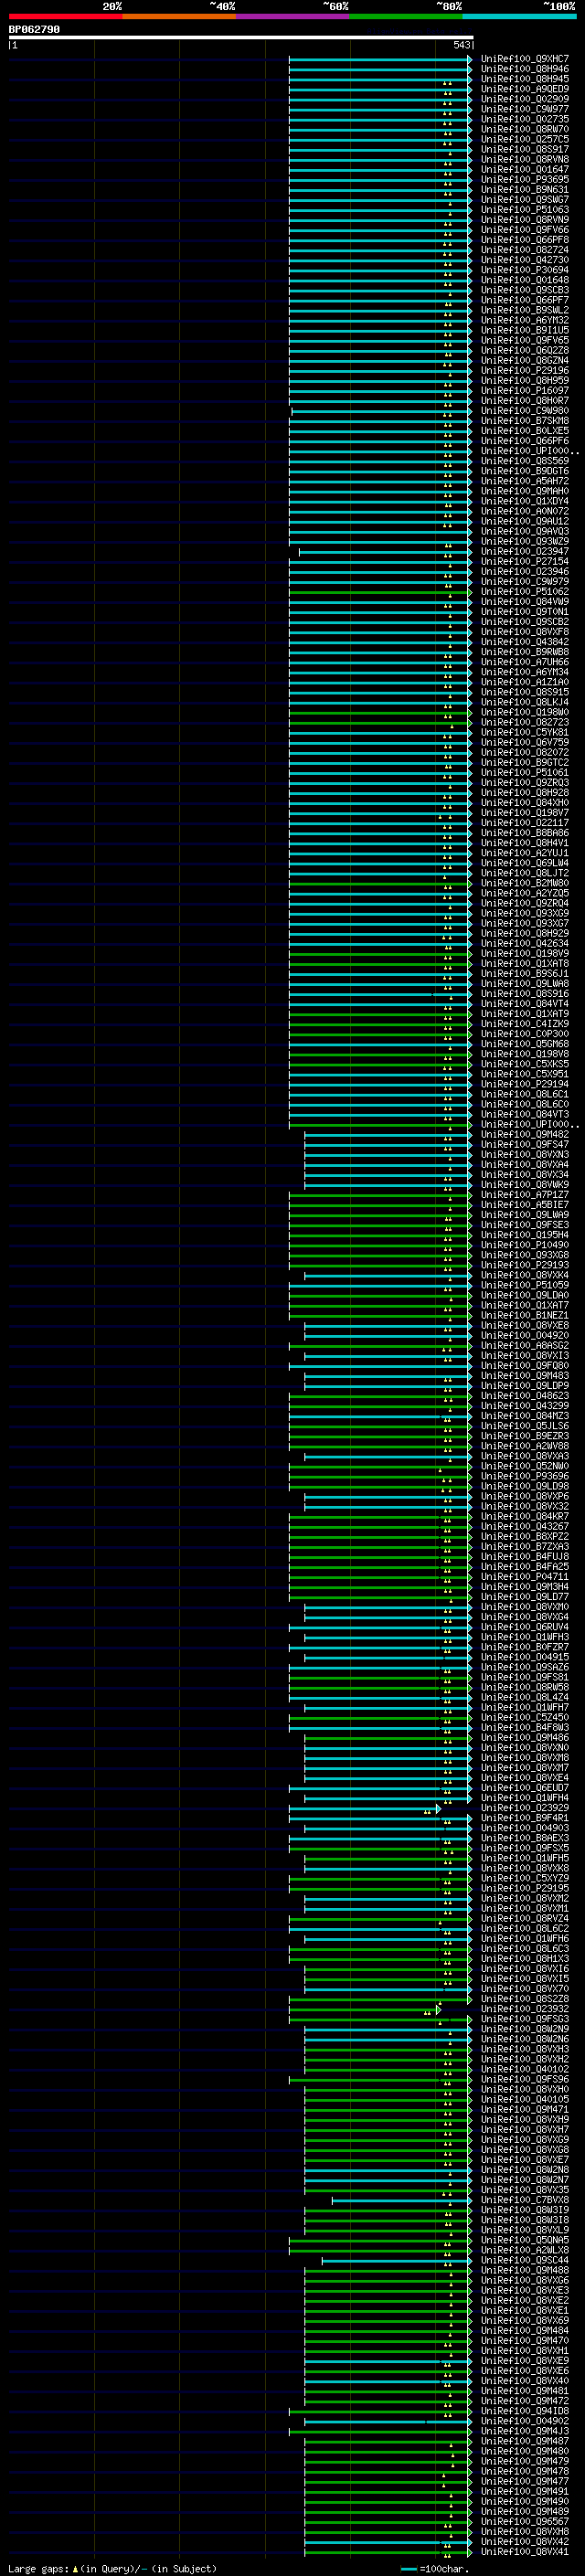Select the UniRef100_Q8RW70 entry

(x=525, y=129)
